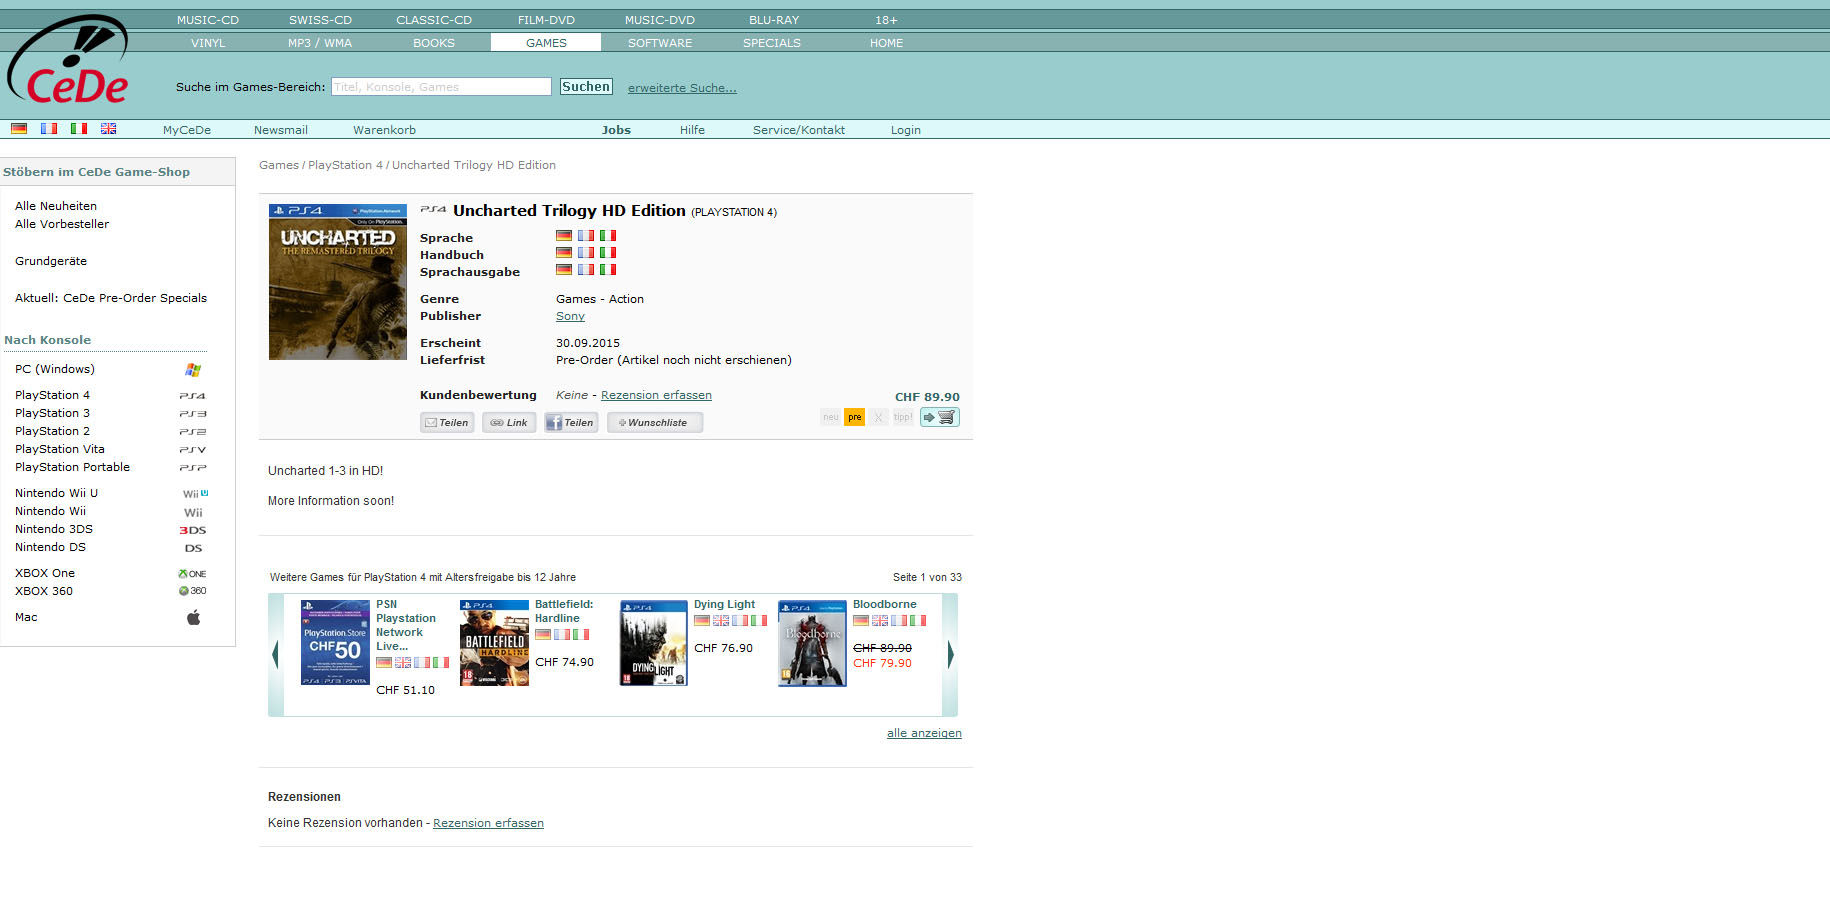1830x897 pixels.
Task: Click the Link button
Action: [509, 422]
